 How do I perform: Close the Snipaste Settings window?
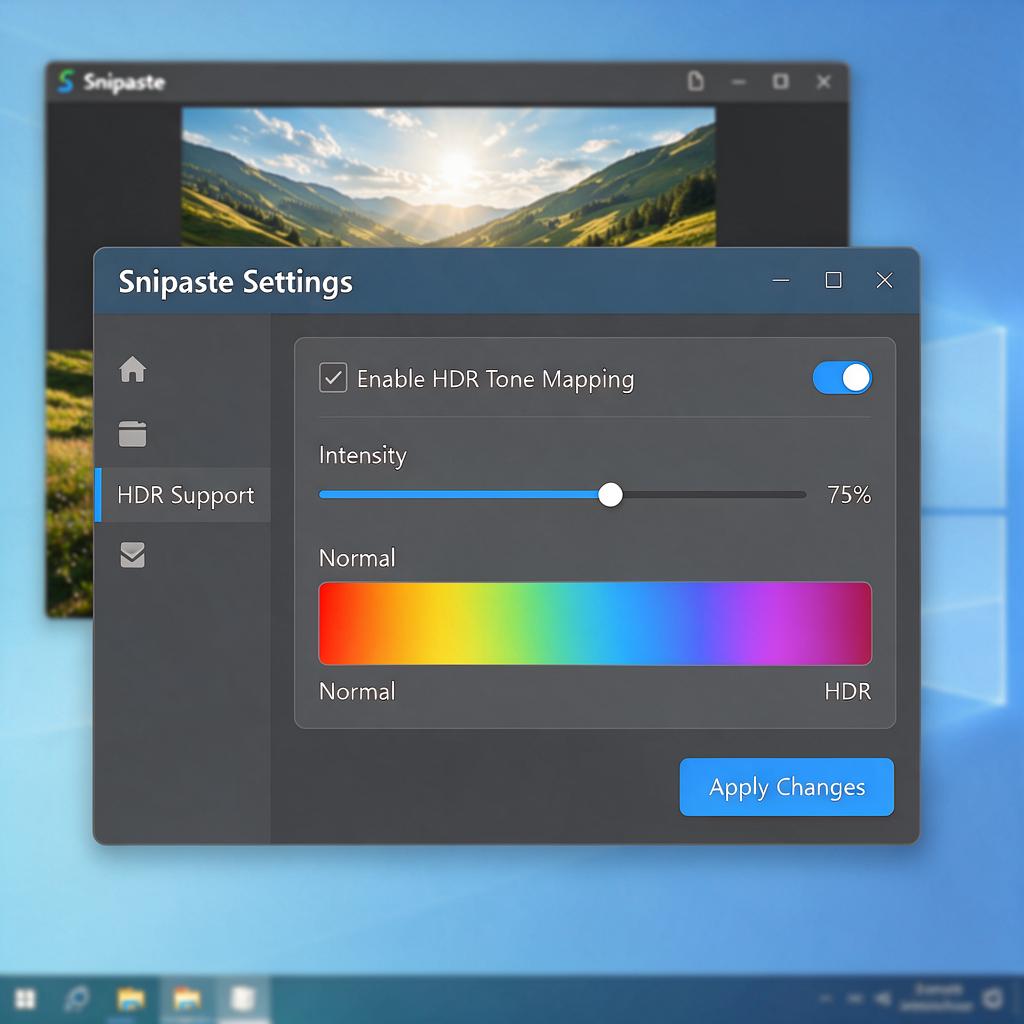[x=884, y=280]
